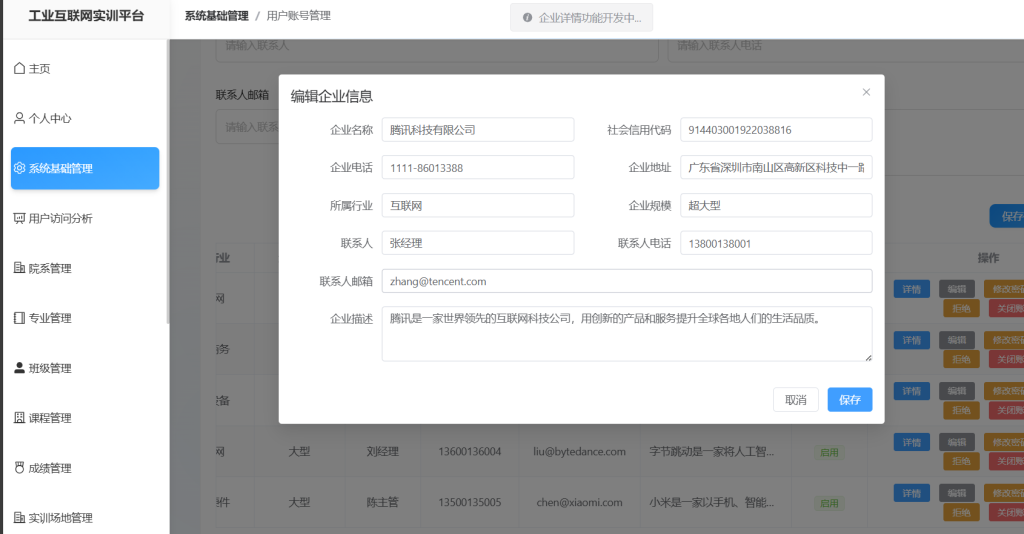Viewport: 1024px width, 534px height.
Task: Click the 取消 button in dialog
Action: click(796, 400)
